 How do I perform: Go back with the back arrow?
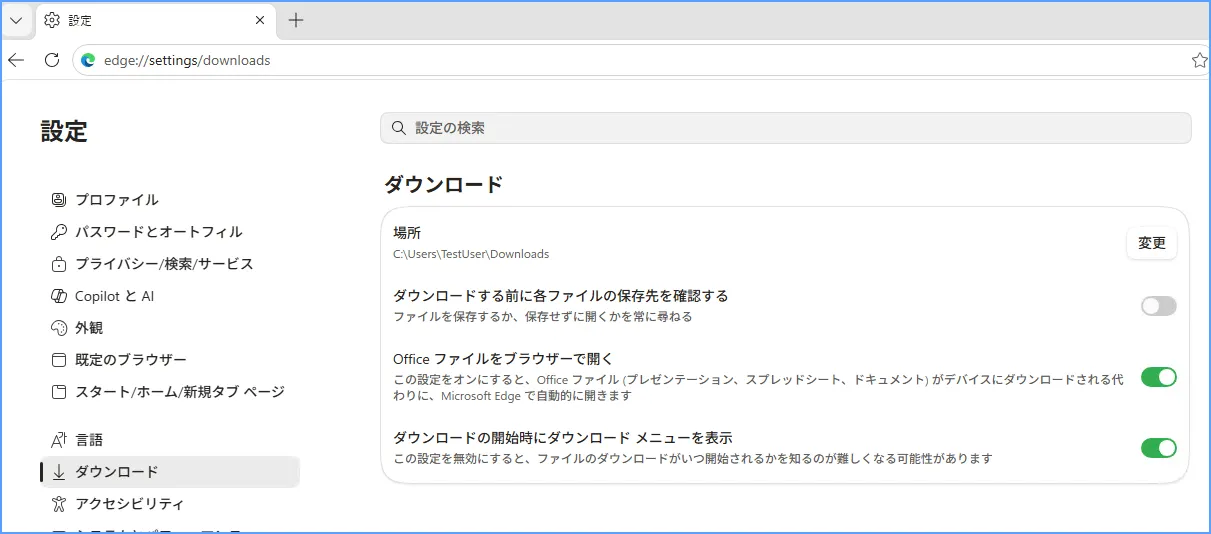pyautogui.click(x=16, y=60)
